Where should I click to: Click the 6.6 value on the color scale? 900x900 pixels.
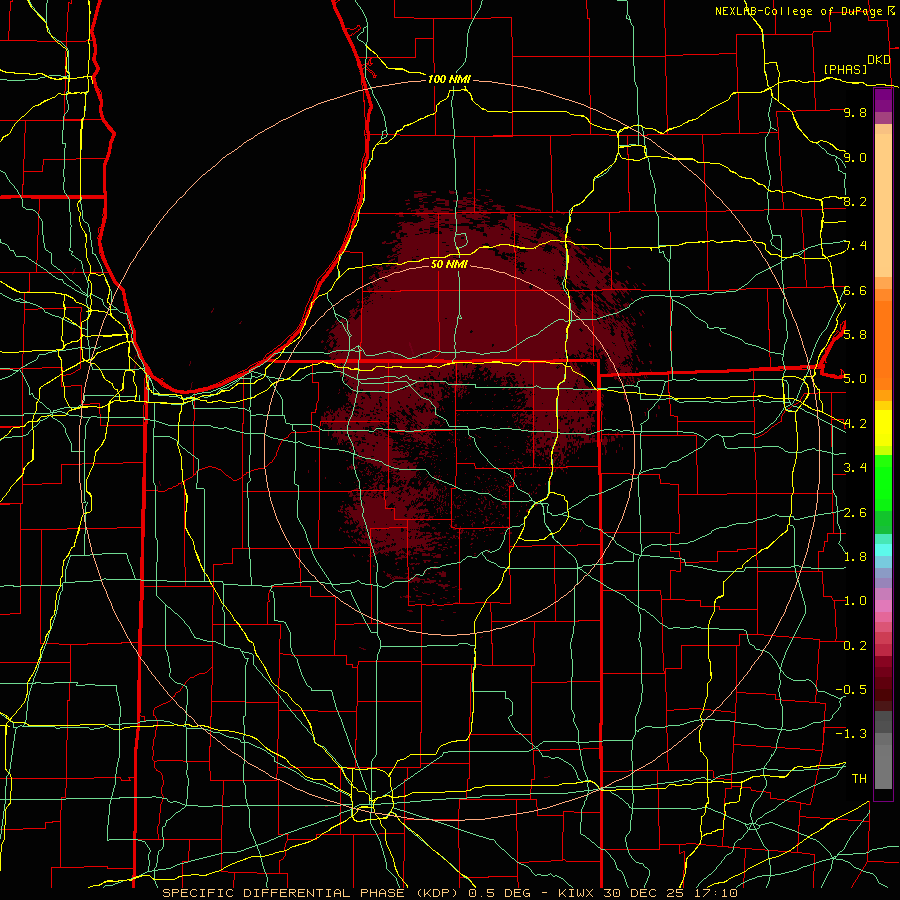[x=855, y=290]
